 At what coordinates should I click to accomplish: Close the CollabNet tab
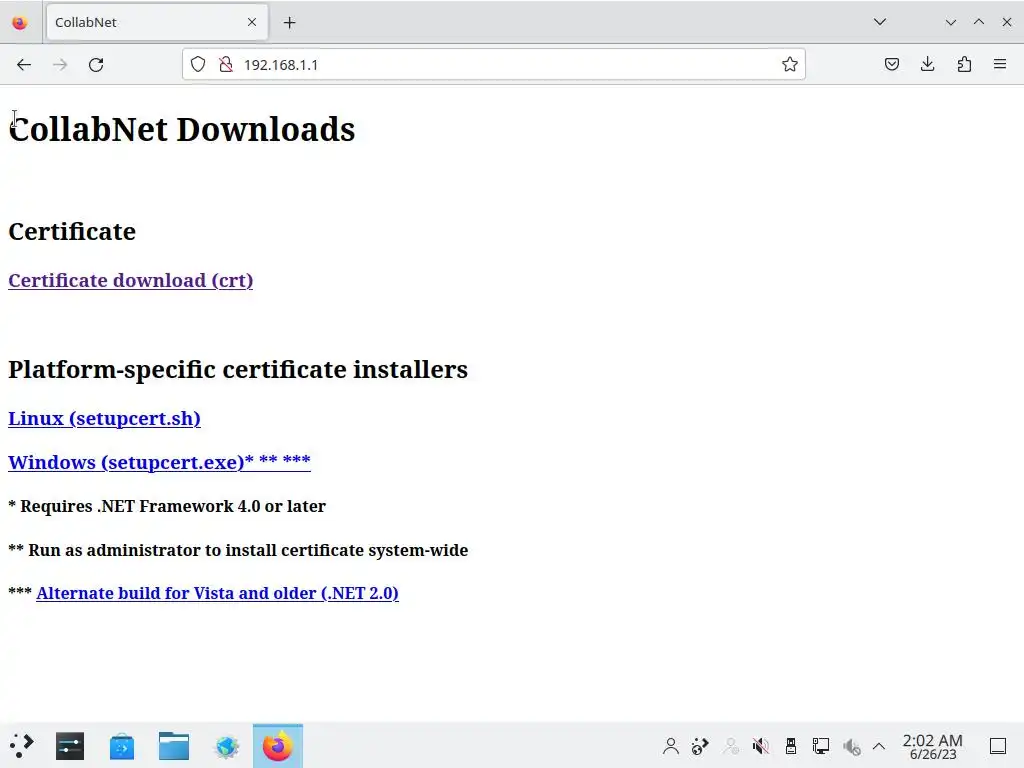click(252, 22)
